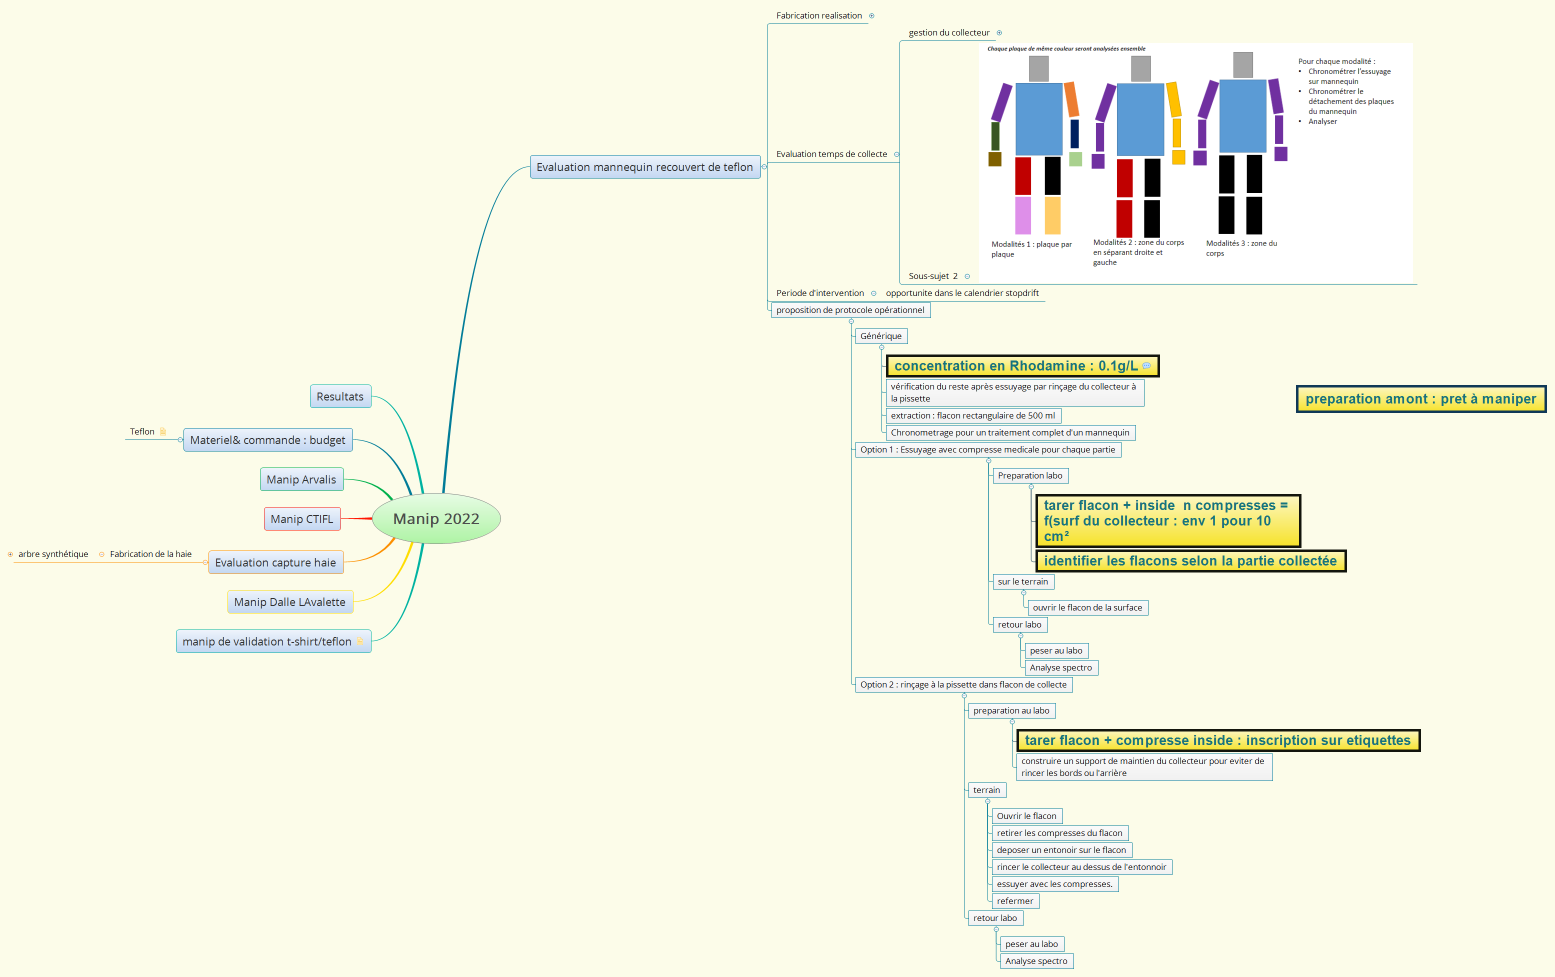Select the central Manip 2022 topic
This screenshot has width=1555, height=977.
(436, 519)
